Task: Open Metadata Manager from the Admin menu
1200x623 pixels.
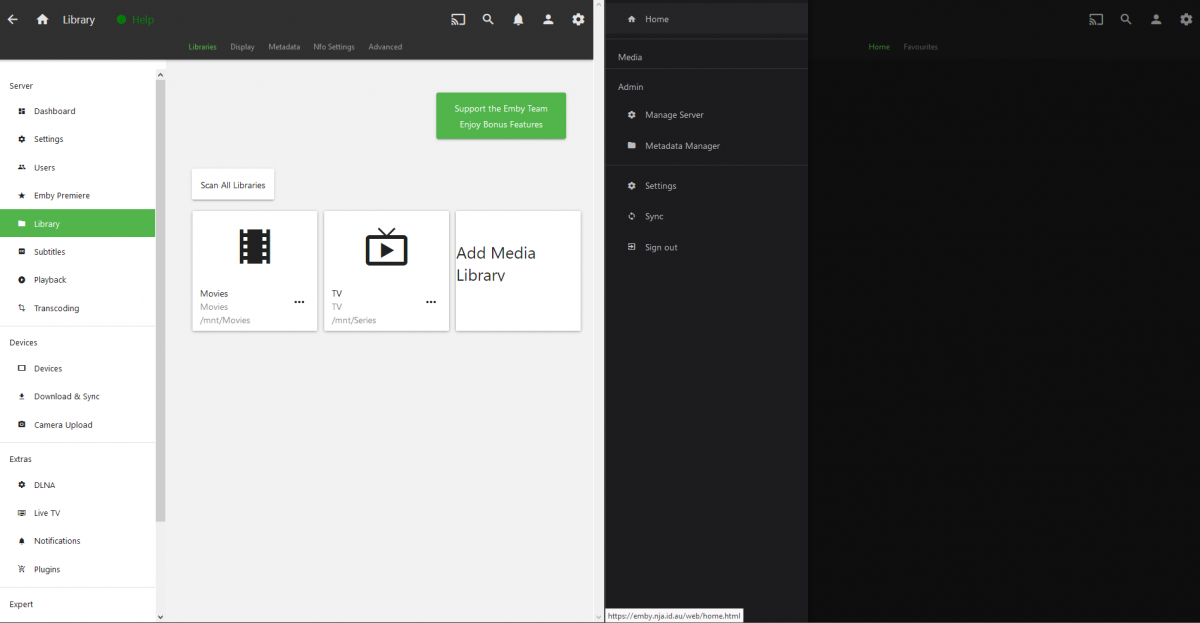Action: pyautogui.click(x=682, y=146)
